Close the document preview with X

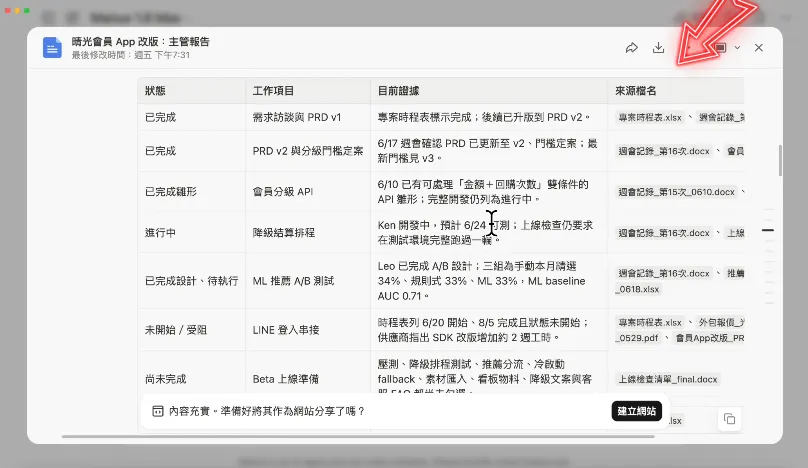coord(759,48)
